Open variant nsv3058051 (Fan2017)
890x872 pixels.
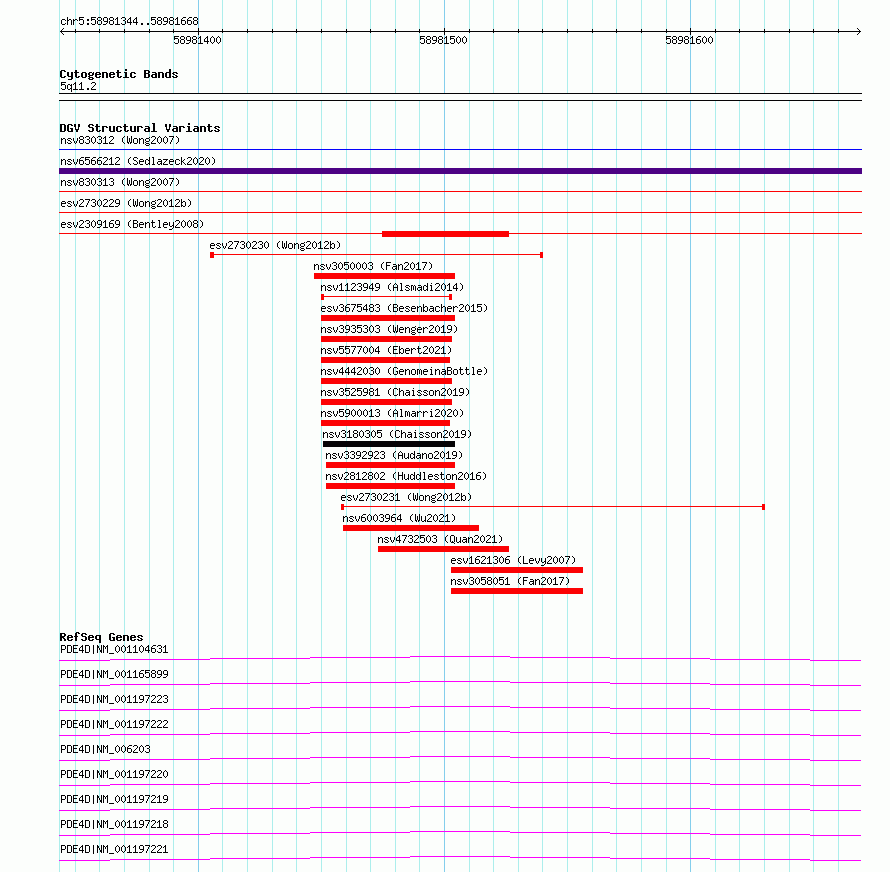[510, 581]
